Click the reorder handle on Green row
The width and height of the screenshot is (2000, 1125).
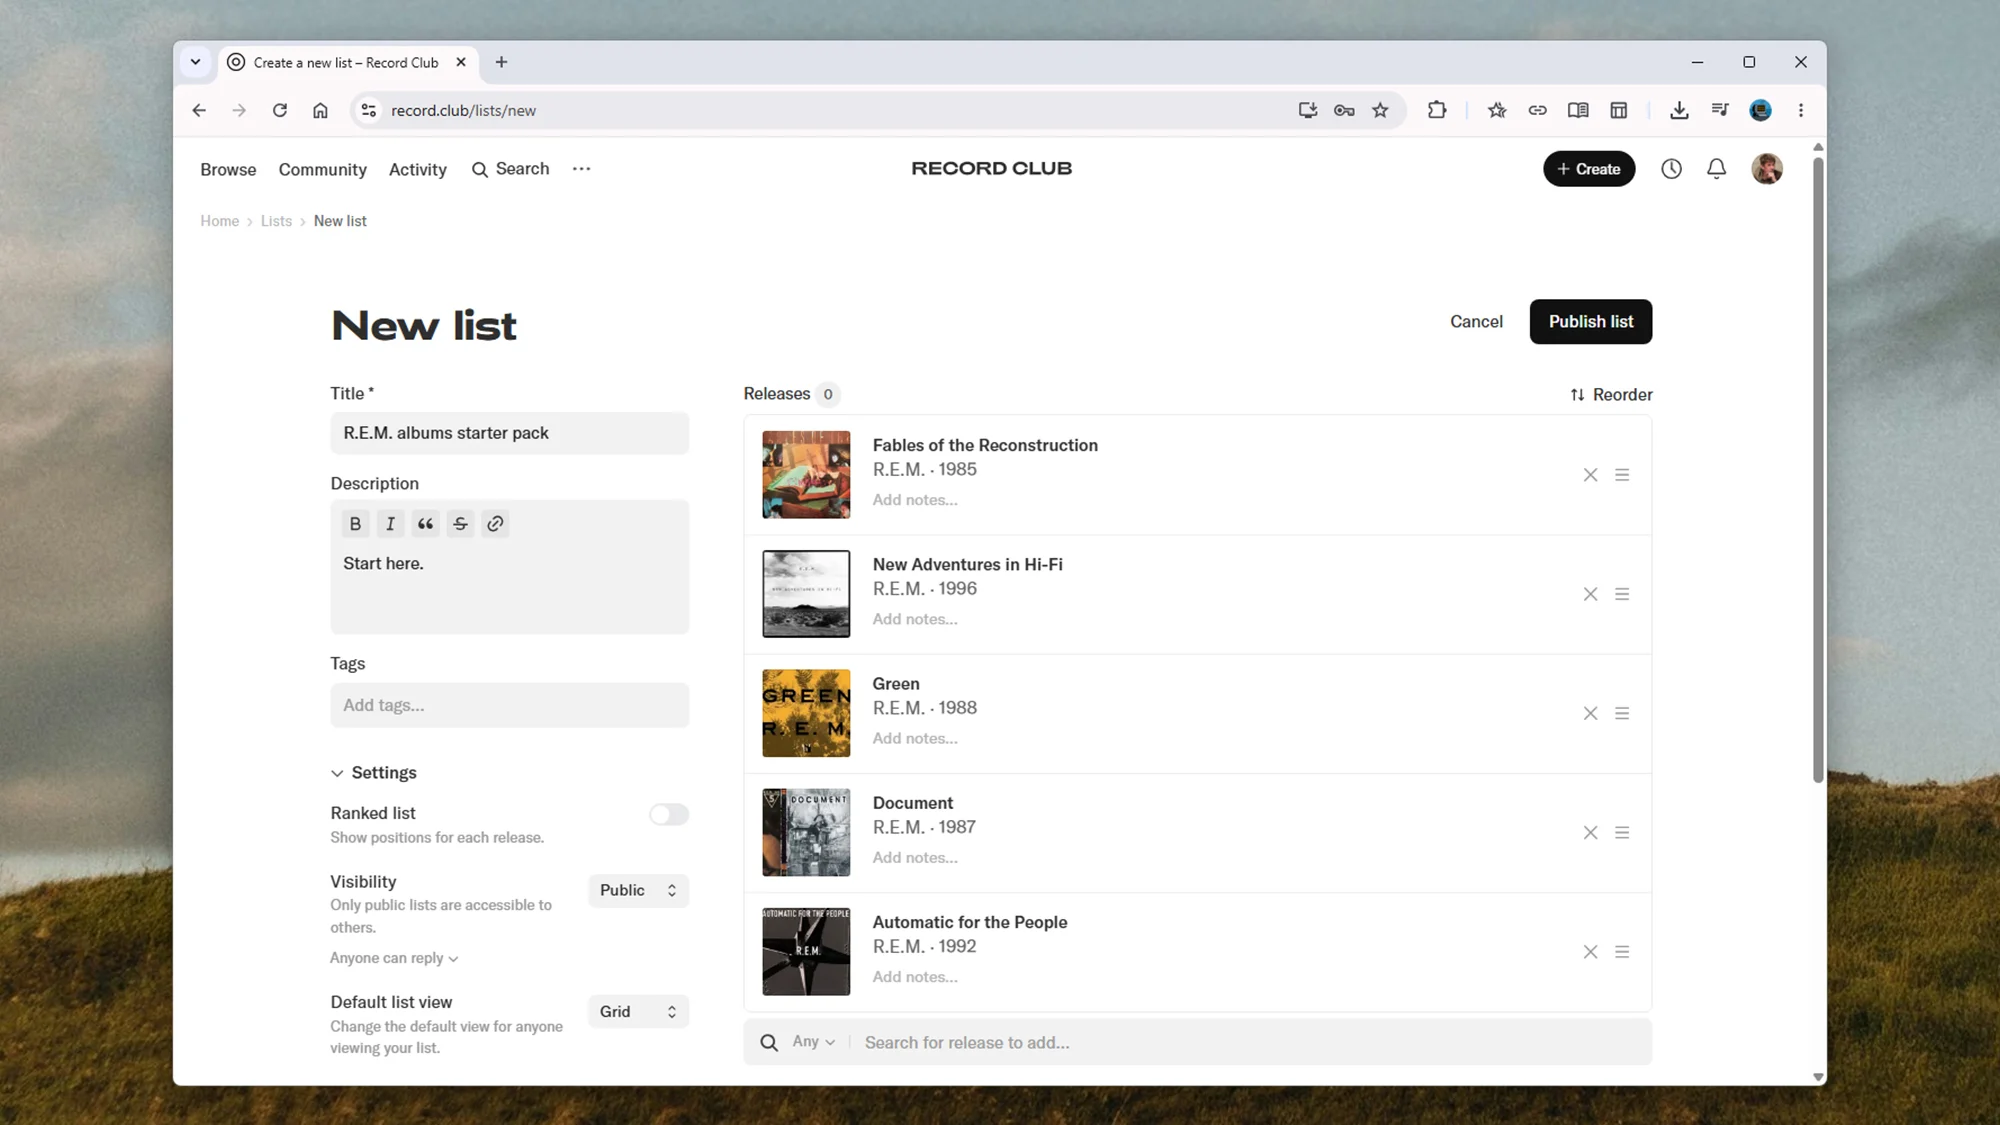point(1622,713)
